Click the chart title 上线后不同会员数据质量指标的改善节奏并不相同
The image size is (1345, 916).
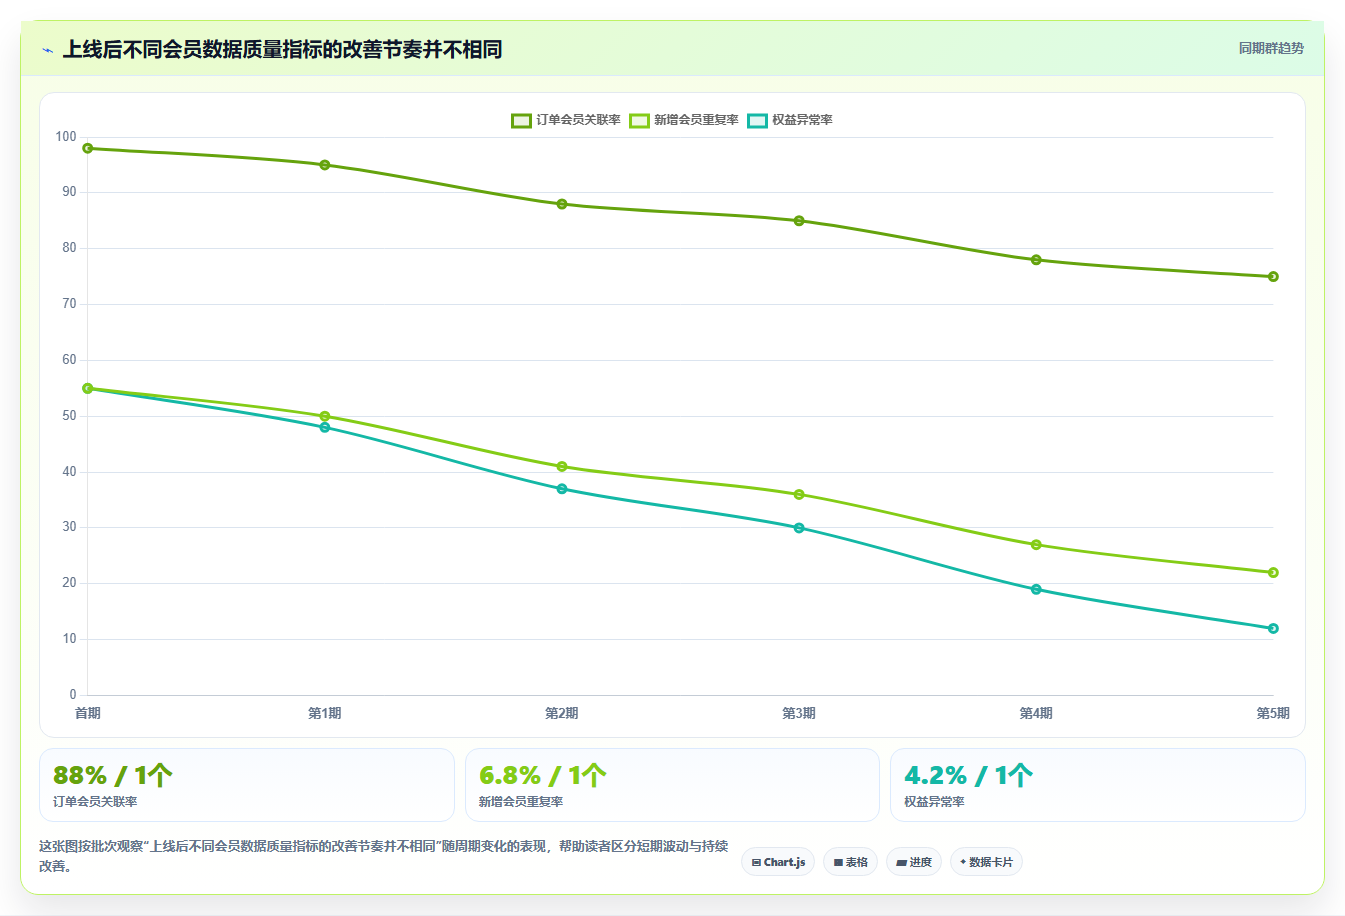(282, 49)
